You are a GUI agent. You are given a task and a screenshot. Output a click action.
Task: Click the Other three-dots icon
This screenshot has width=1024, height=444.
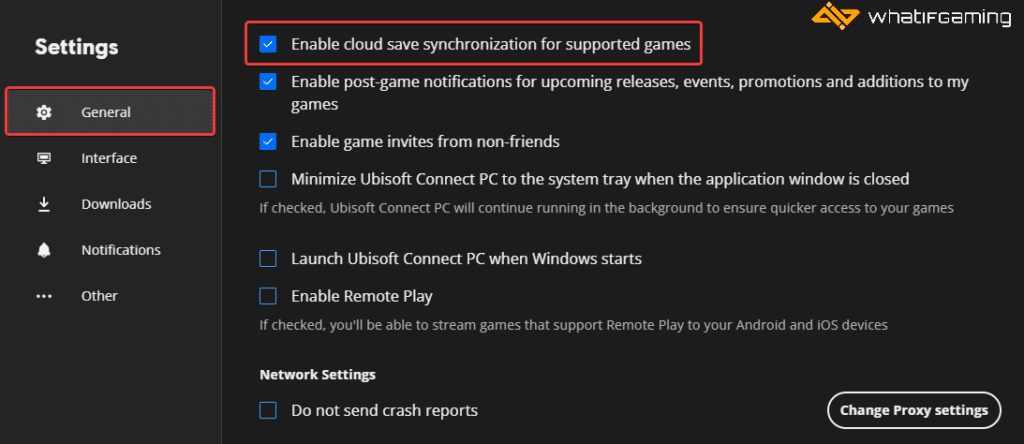(44, 296)
